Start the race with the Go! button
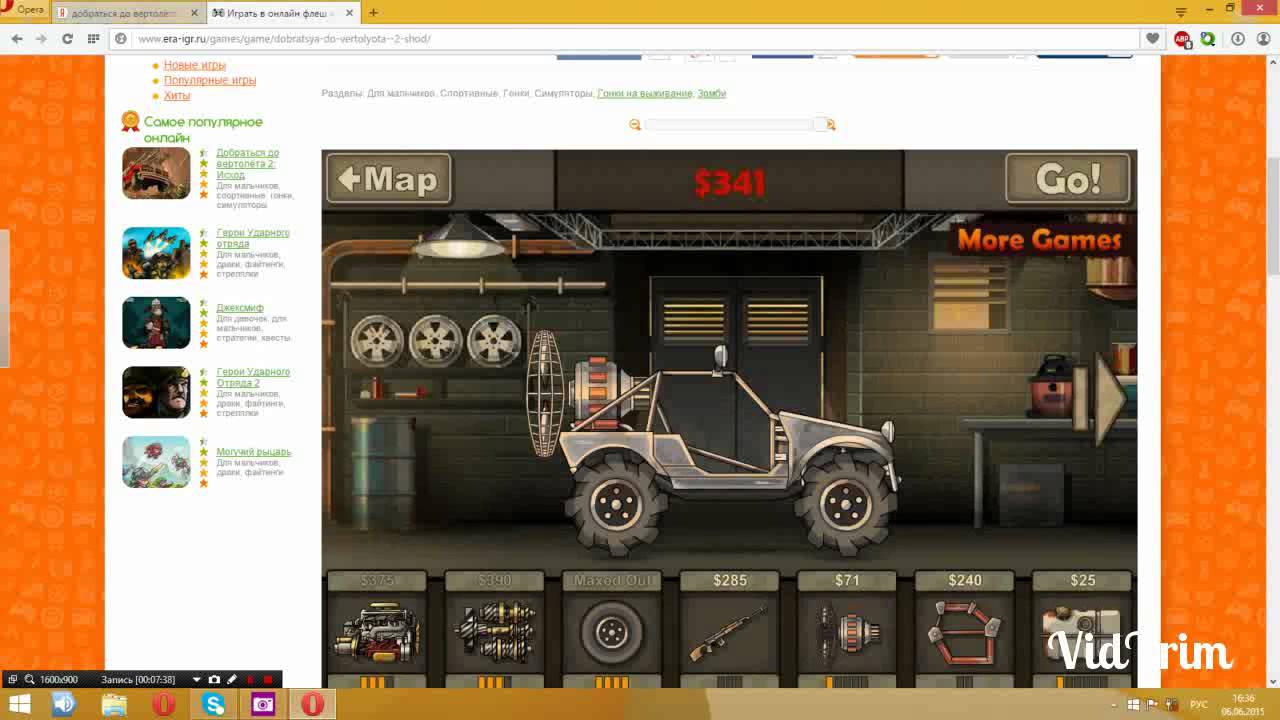Image resolution: width=1280 pixels, height=720 pixels. point(1068,179)
